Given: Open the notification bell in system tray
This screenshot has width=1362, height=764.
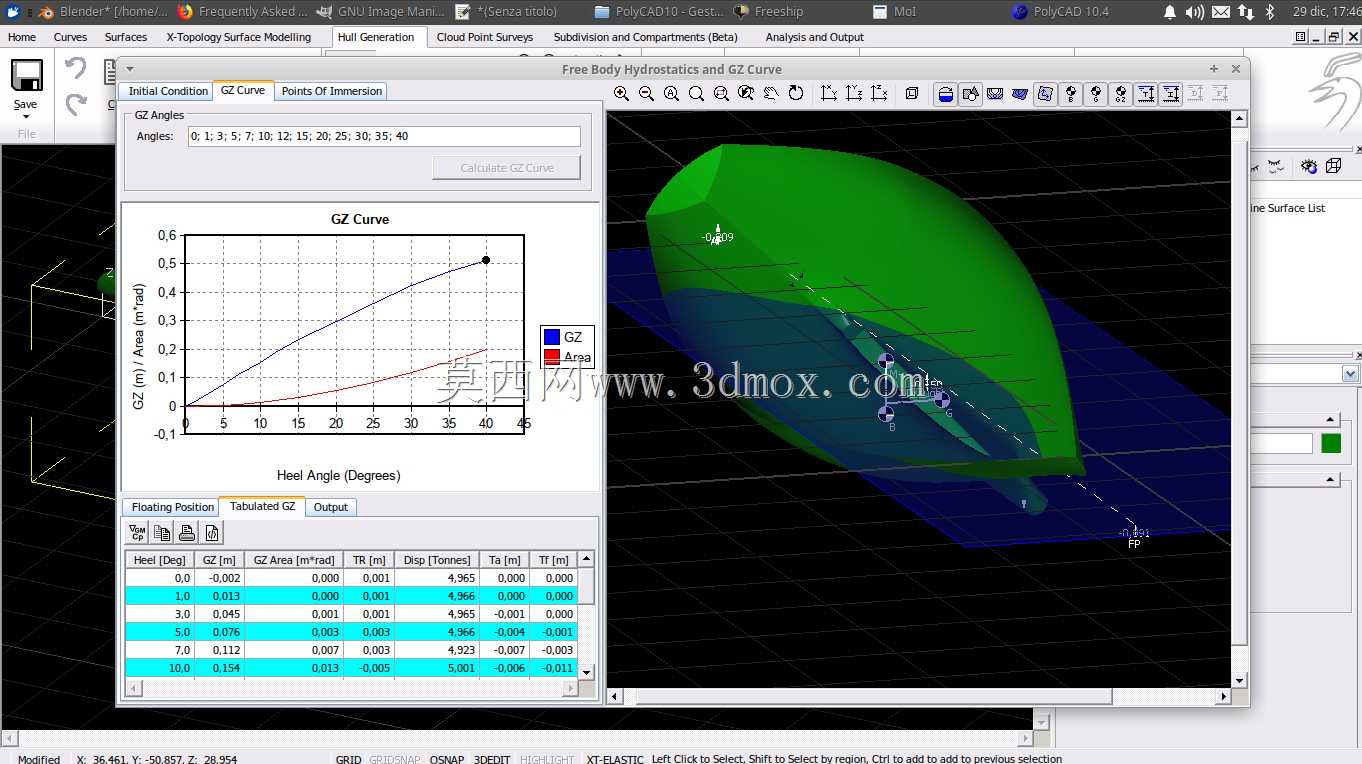Looking at the screenshot, I should 1170,12.
